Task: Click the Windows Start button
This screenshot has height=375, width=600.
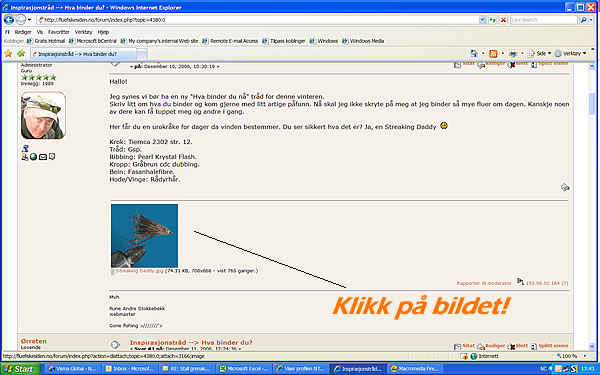Action: pos(20,369)
